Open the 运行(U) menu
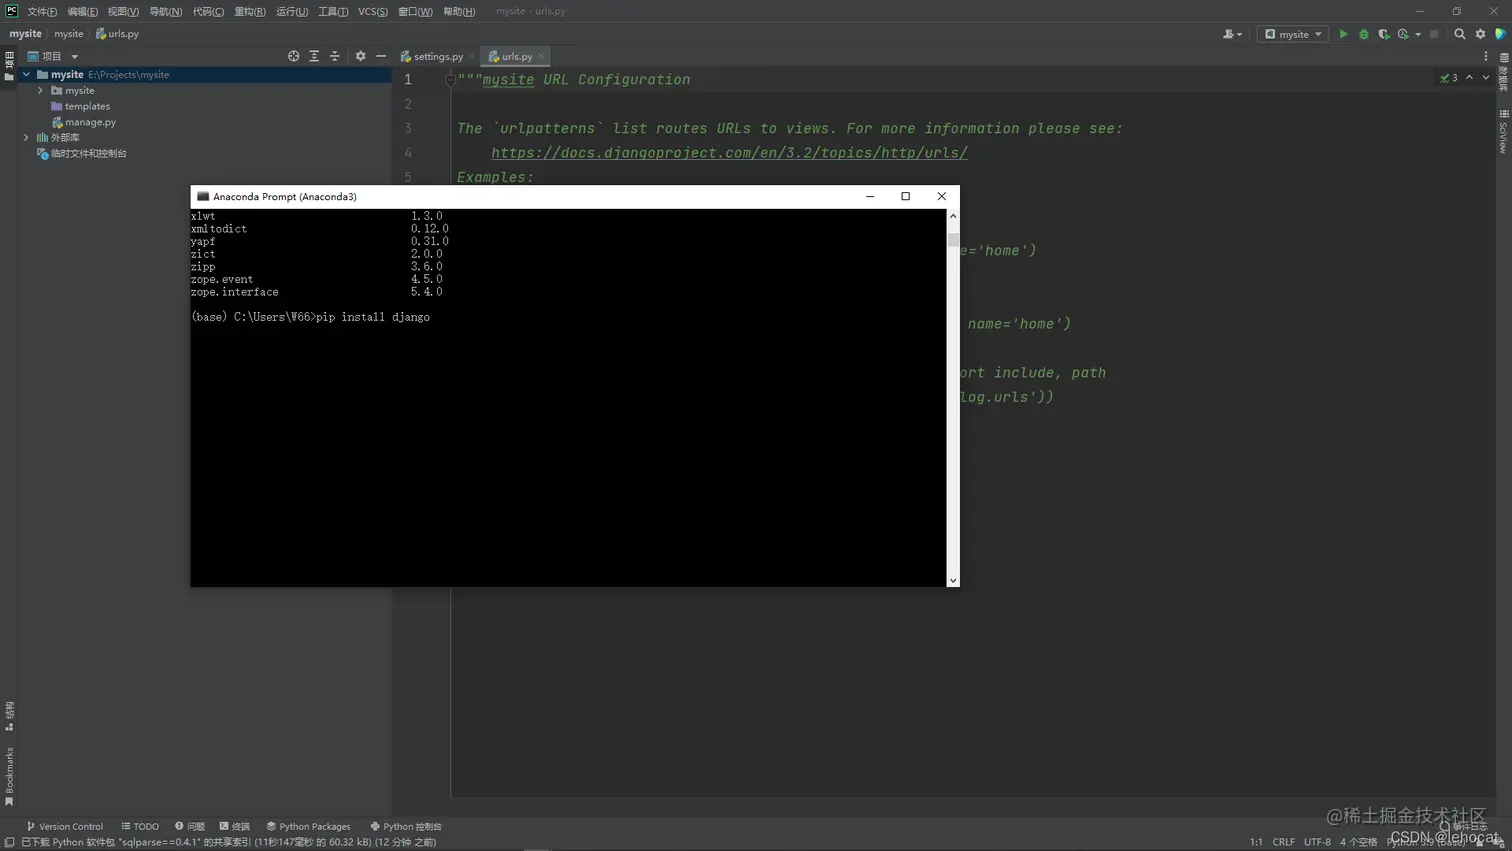This screenshot has height=851, width=1512. point(292,11)
